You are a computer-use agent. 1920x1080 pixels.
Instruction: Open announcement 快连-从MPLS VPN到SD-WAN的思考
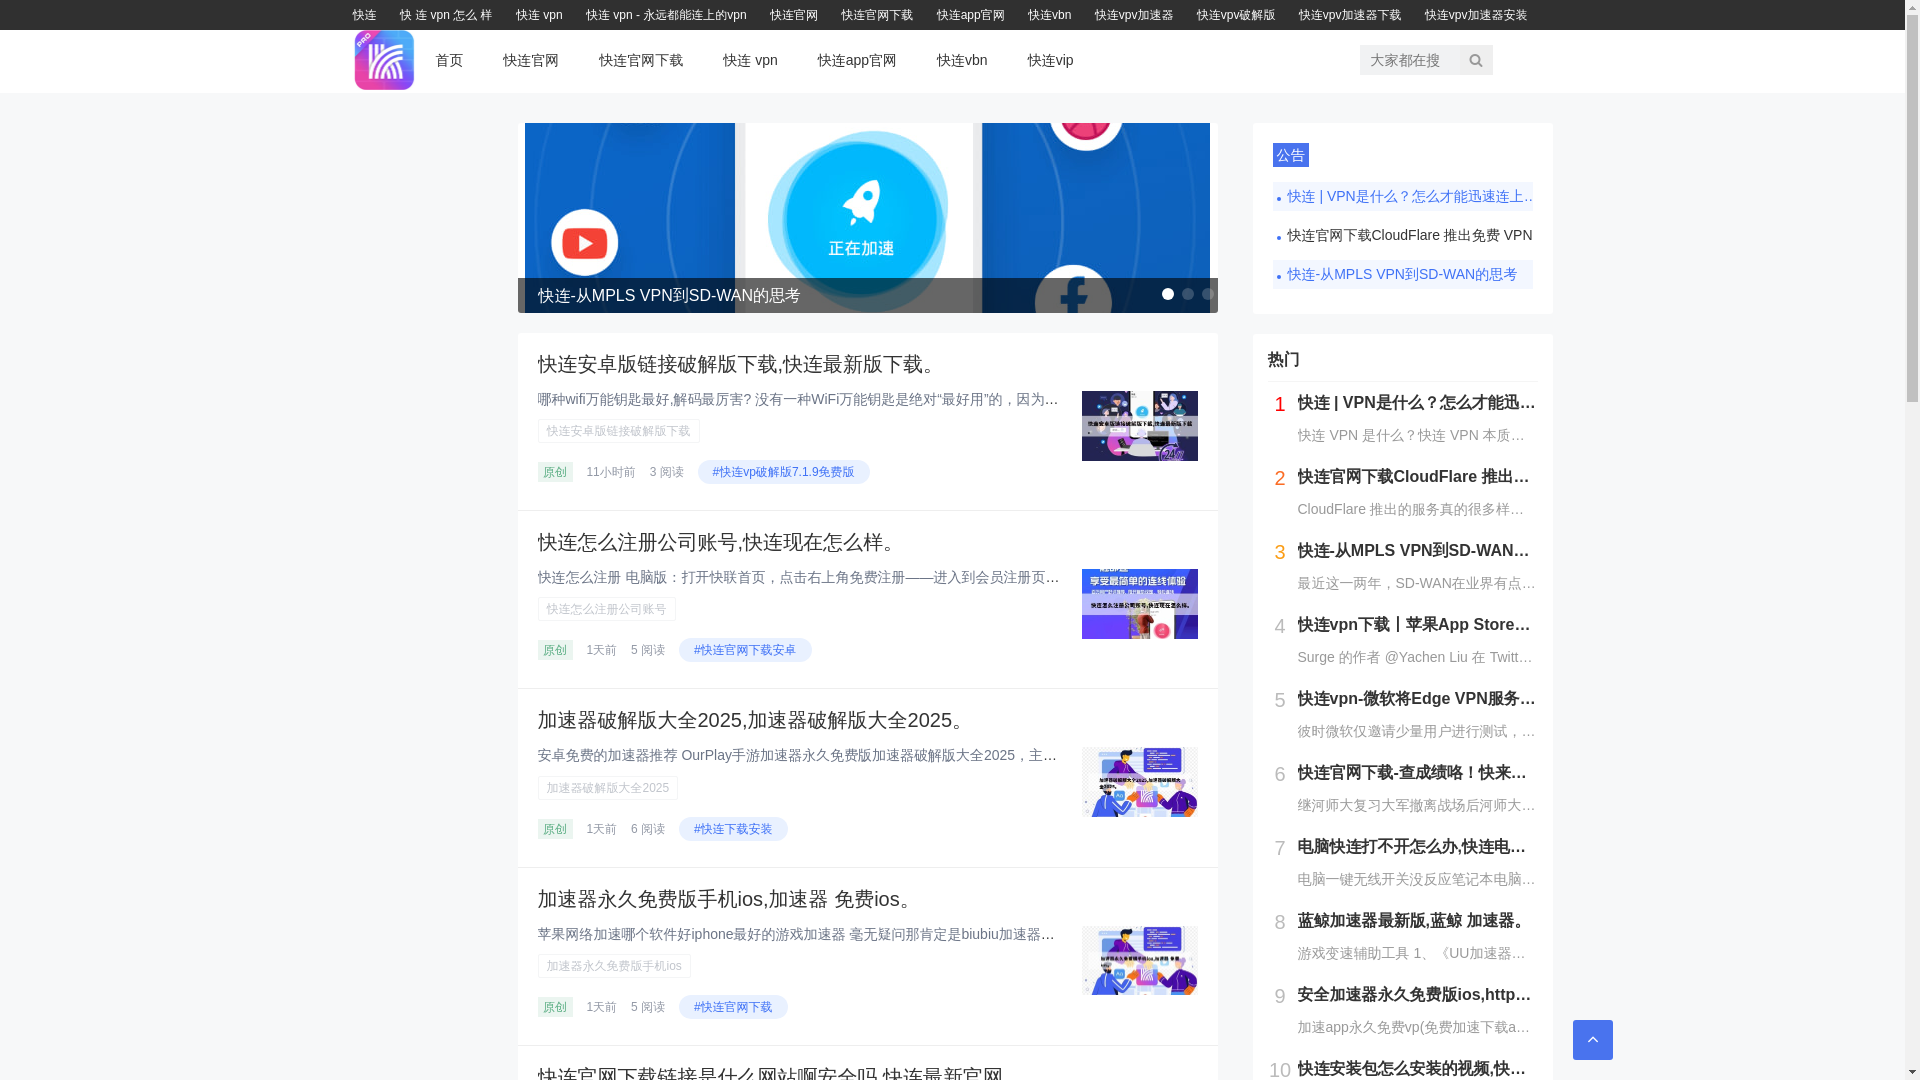pos(1402,274)
